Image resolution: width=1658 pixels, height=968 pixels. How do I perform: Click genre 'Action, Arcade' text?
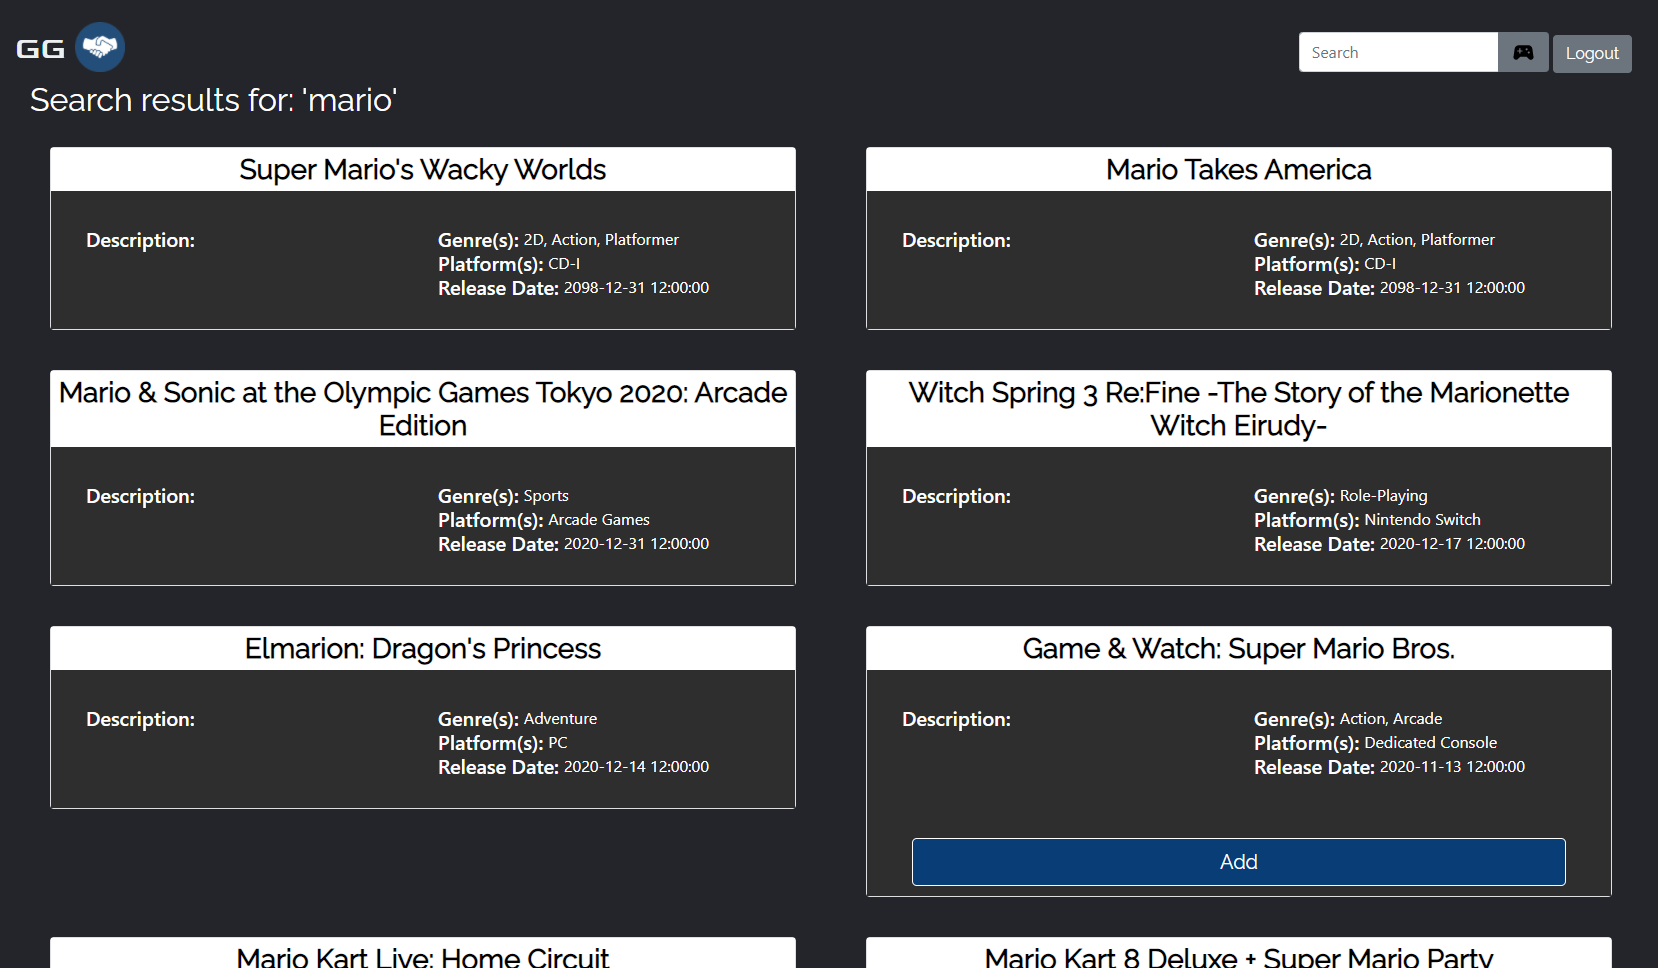(x=1390, y=719)
